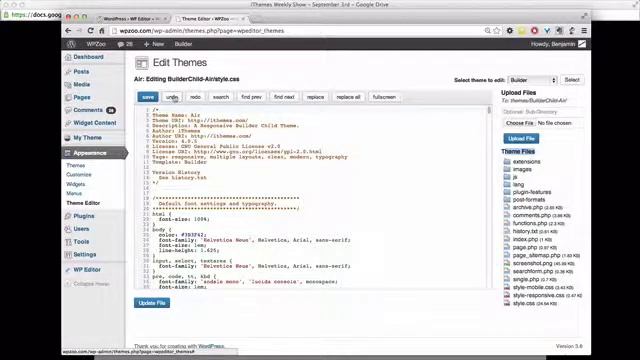
Task: Open Widgets submenu link
Action: [76, 184]
